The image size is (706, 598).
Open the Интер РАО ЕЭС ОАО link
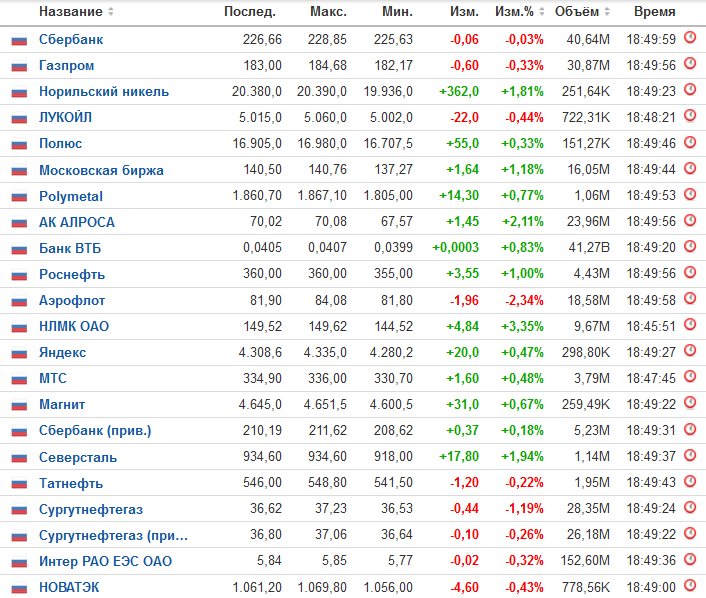click(x=106, y=562)
